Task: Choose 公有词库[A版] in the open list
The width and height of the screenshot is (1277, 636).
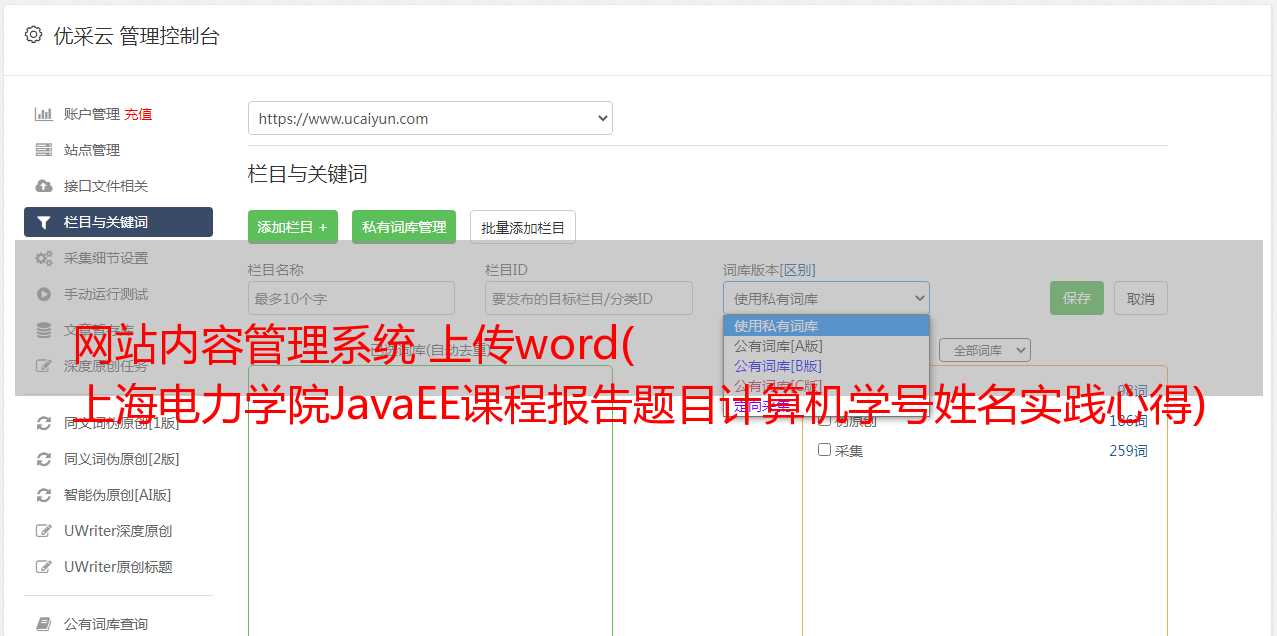Action: 826,346
